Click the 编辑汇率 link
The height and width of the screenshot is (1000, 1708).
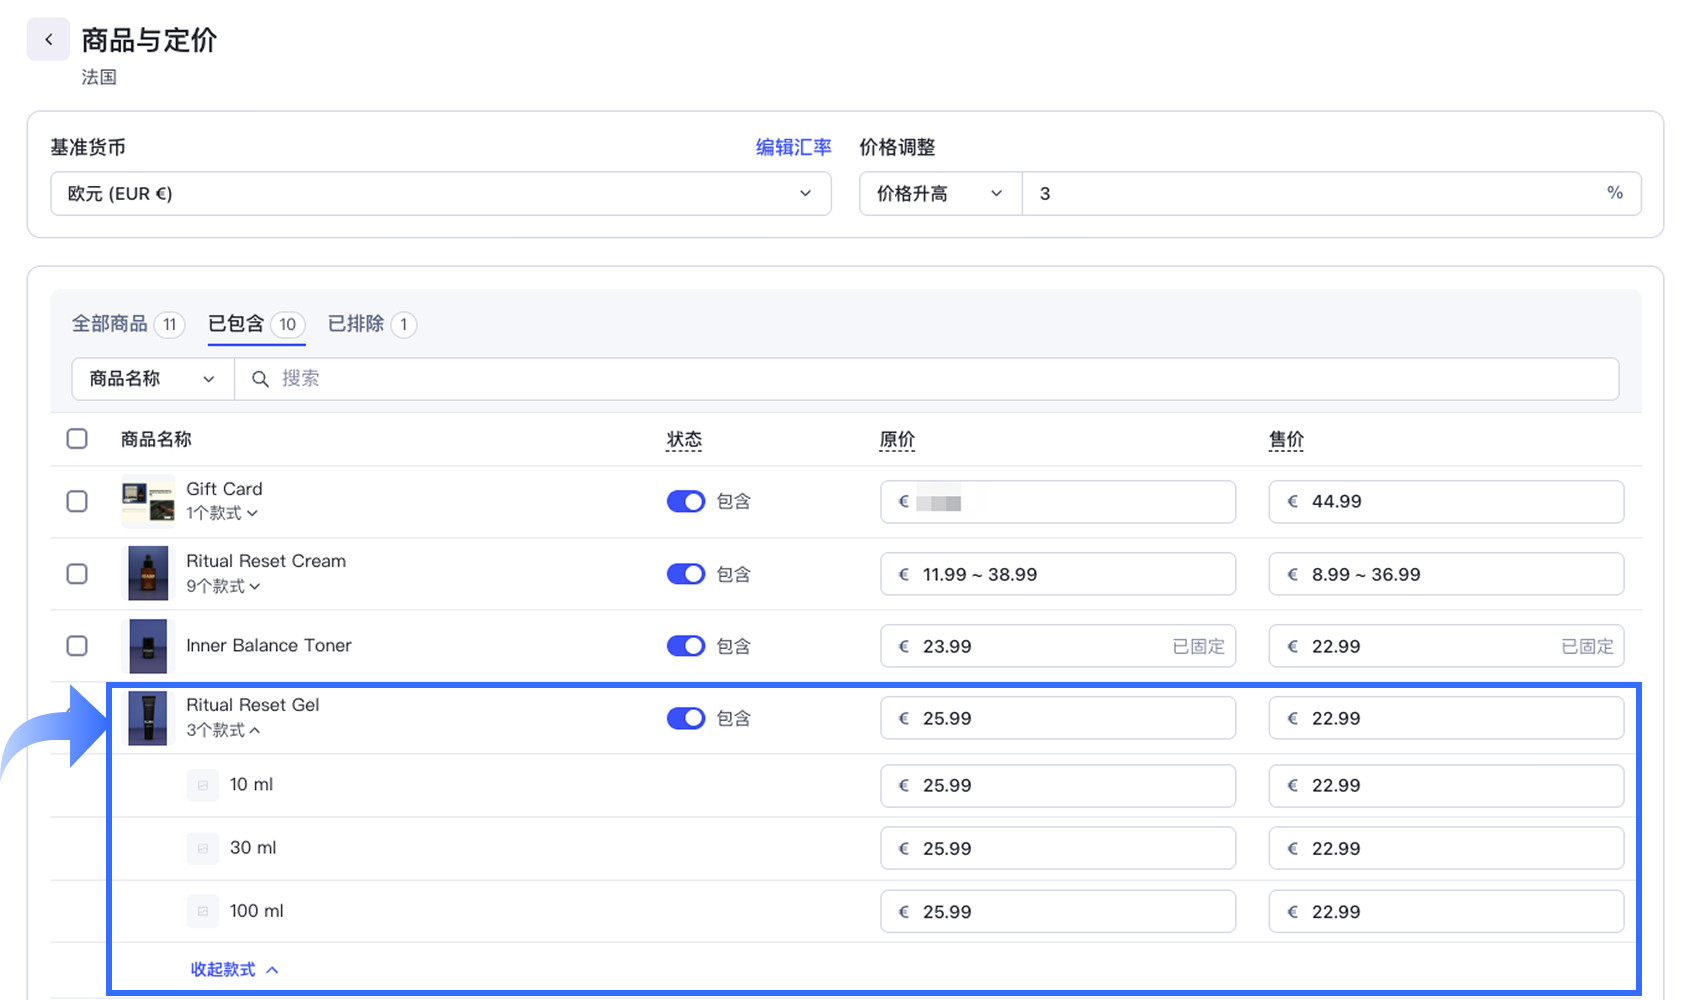point(793,147)
